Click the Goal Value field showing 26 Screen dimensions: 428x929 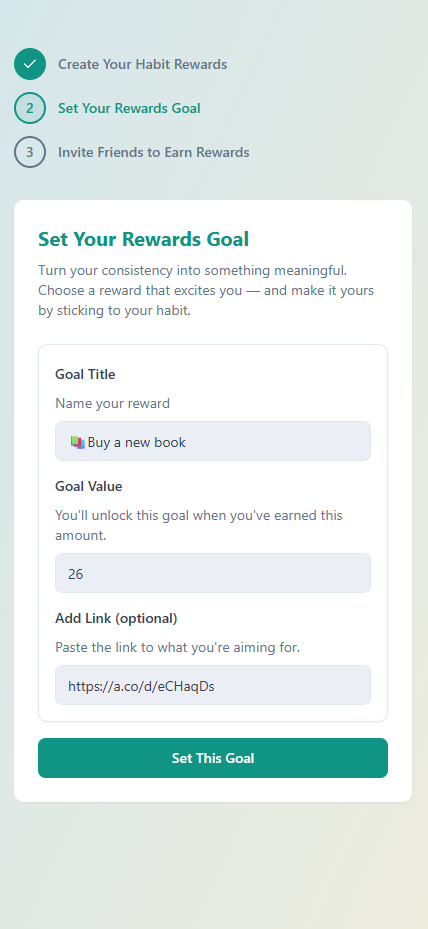tap(213, 573)
